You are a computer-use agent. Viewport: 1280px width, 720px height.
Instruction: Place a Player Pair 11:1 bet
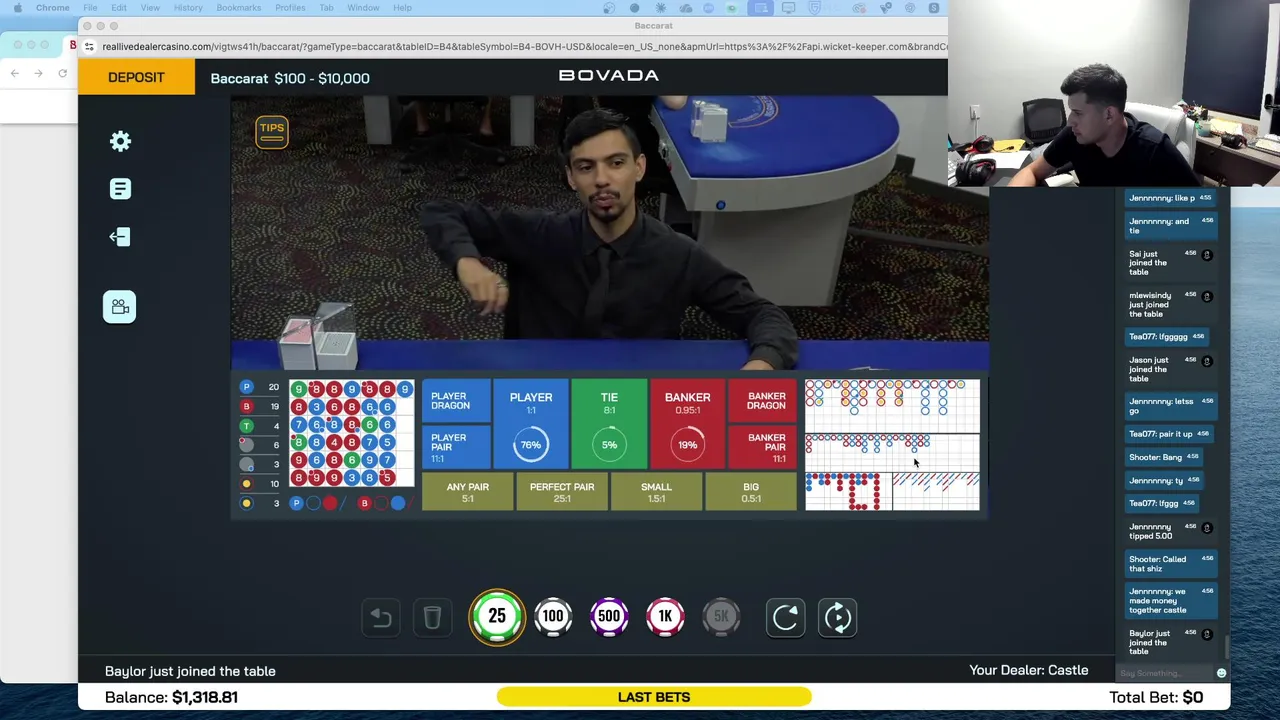[x=455, y=447]
